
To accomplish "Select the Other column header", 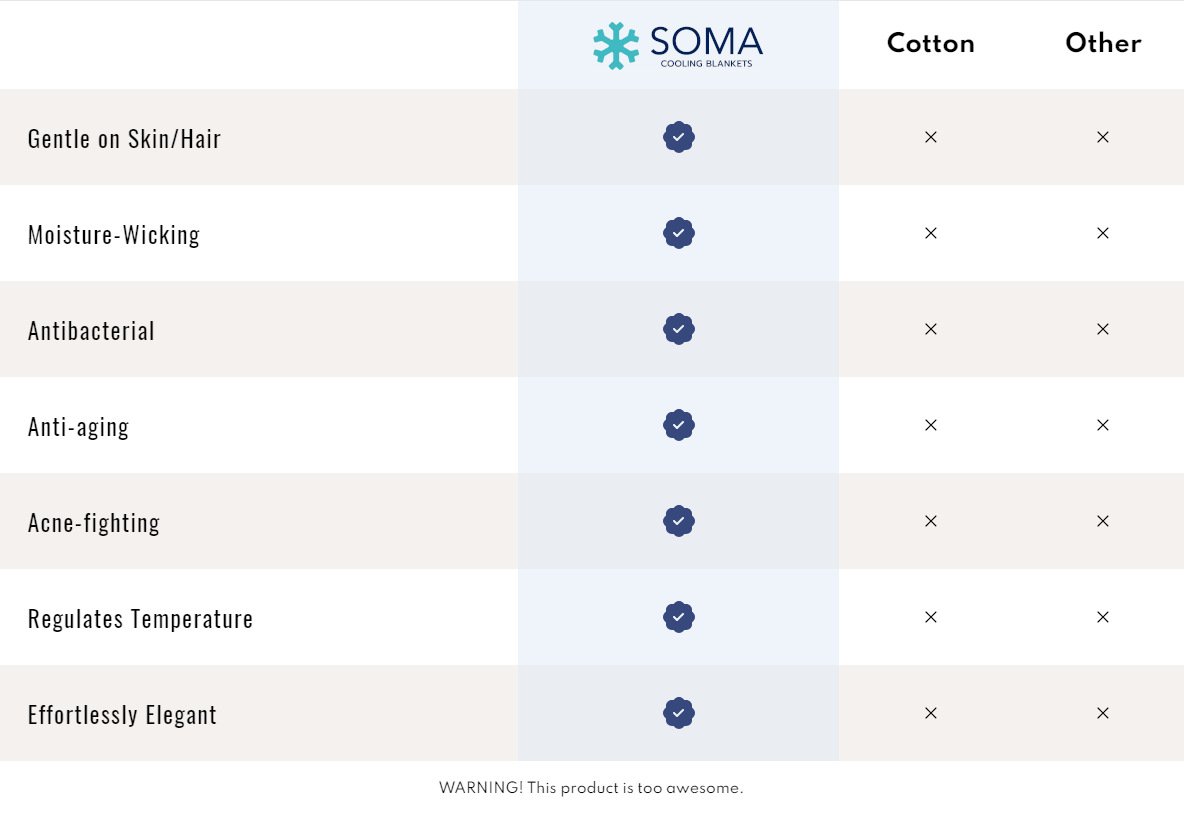I will [1103, 44].
